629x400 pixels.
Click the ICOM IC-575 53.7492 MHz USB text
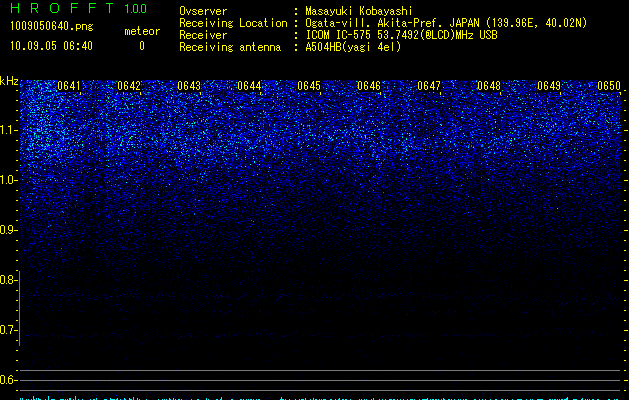click(401, 35)
